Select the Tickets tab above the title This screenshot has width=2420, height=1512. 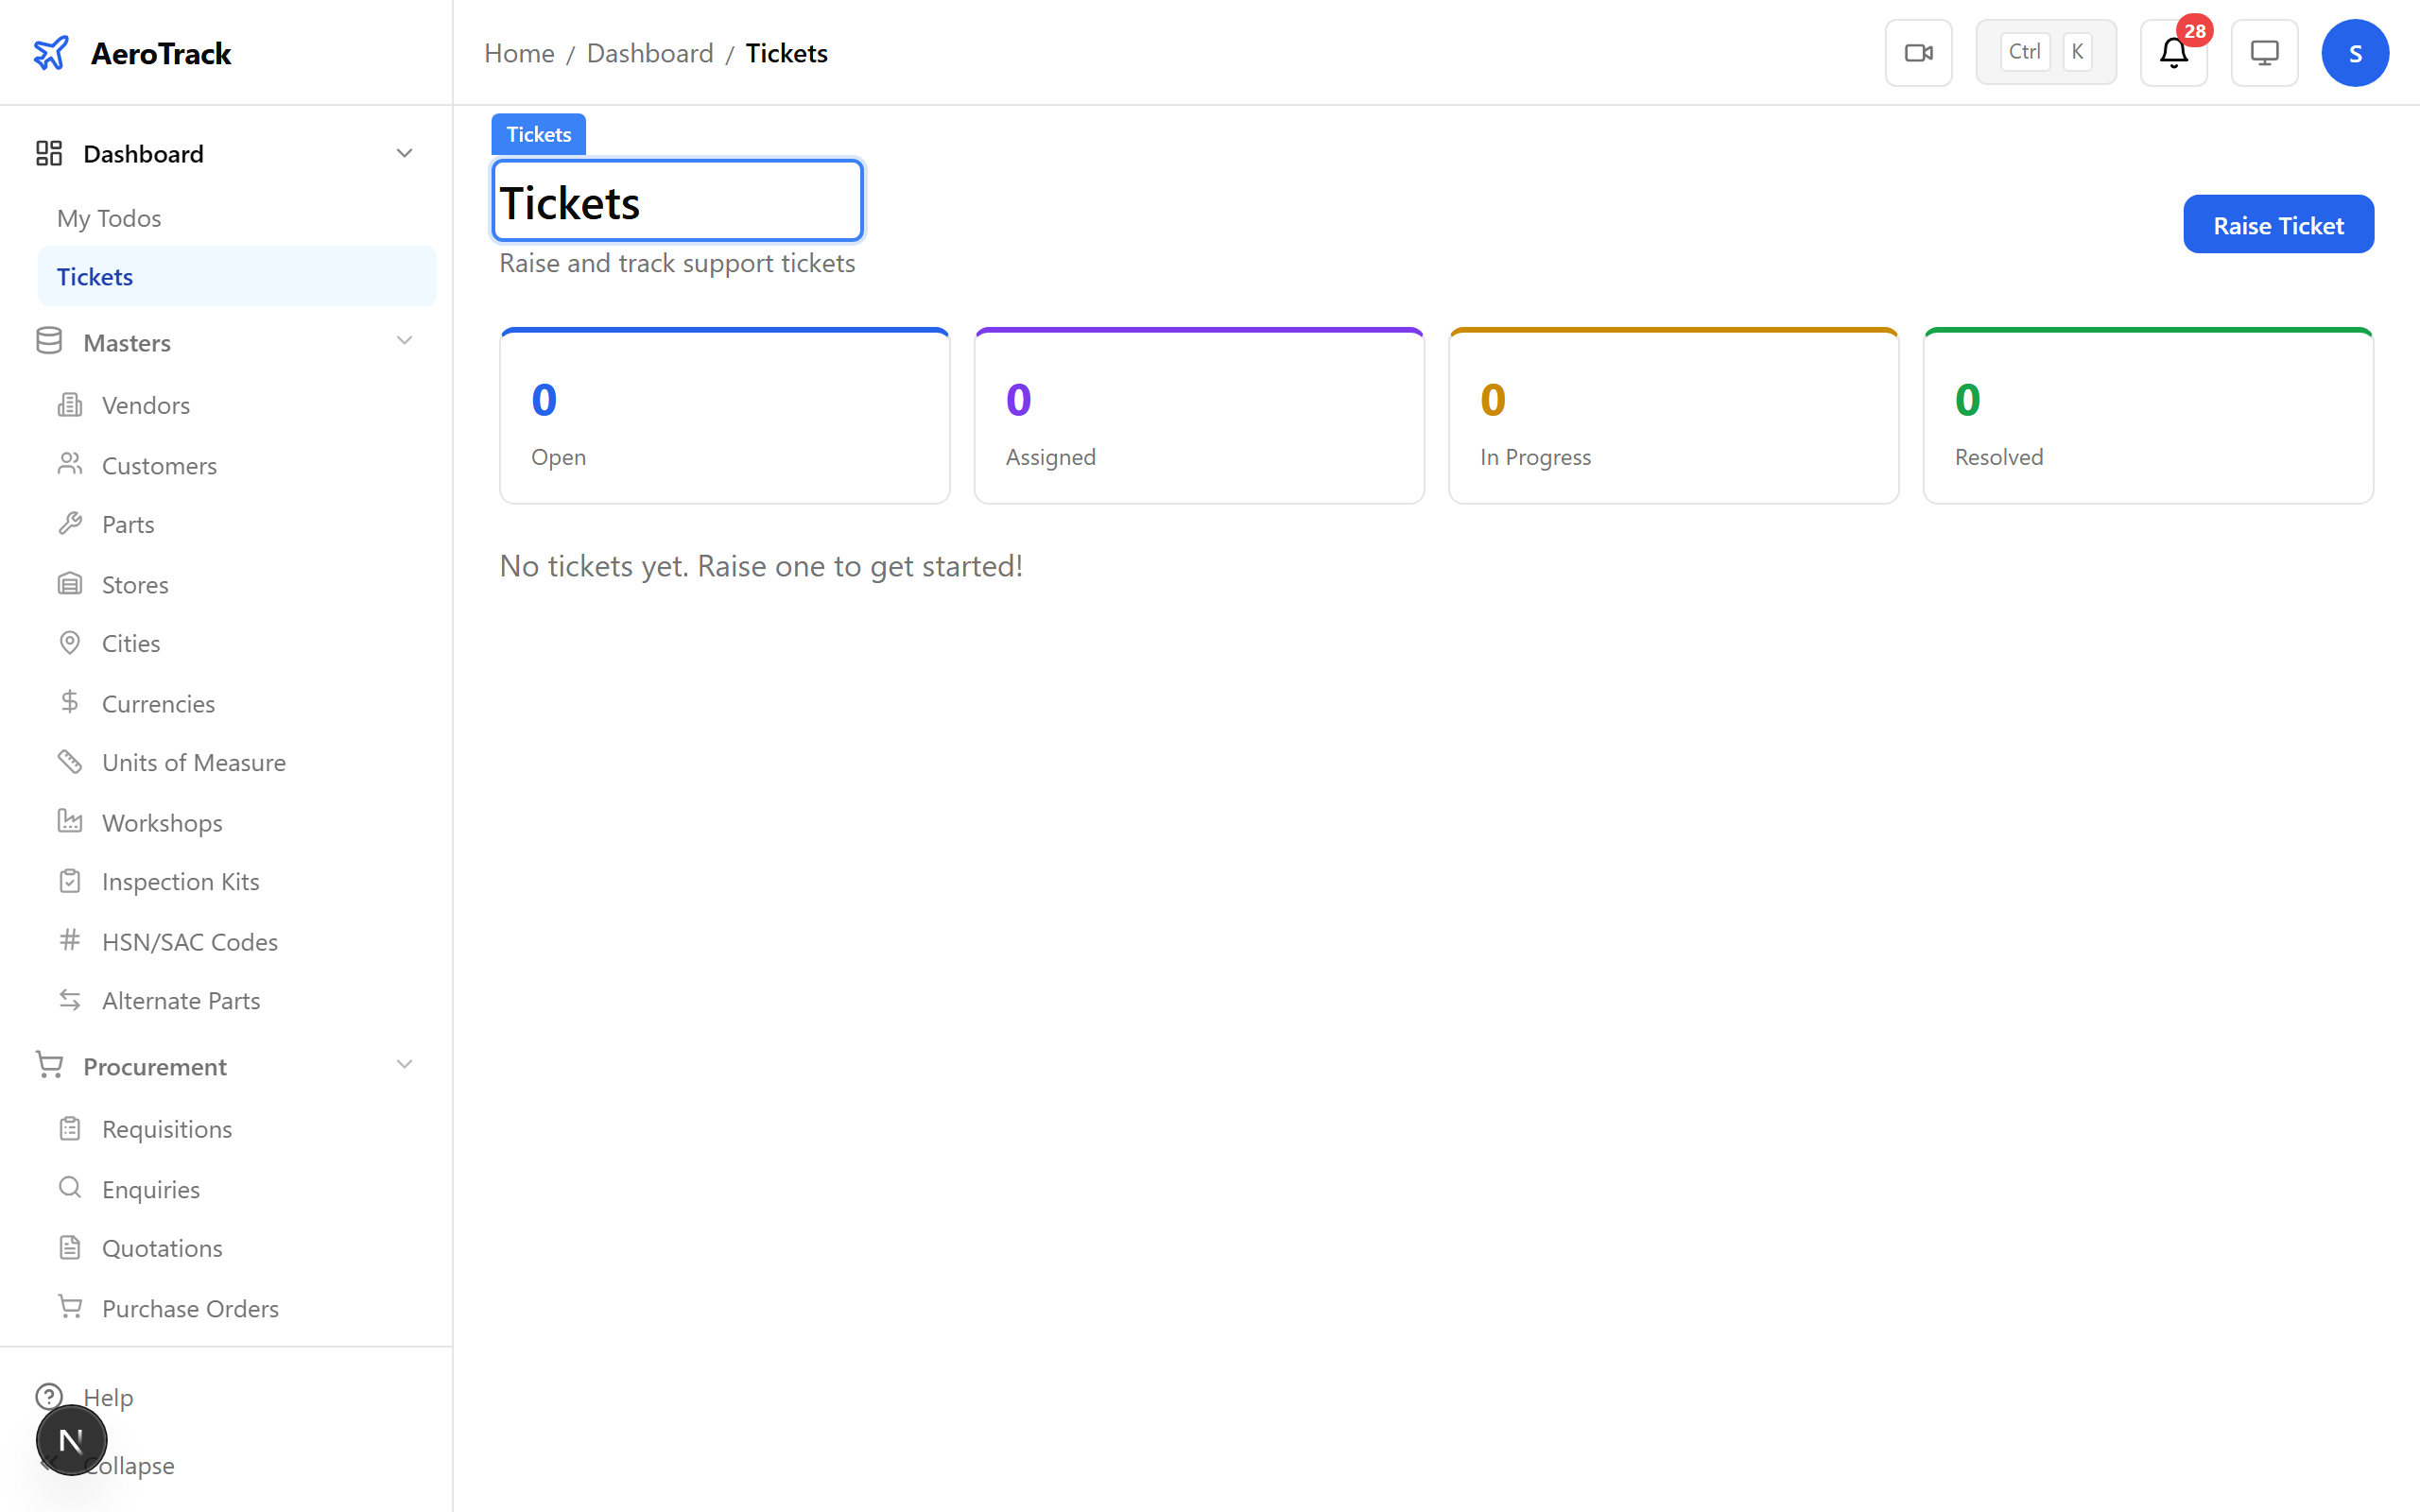[538, 133]
